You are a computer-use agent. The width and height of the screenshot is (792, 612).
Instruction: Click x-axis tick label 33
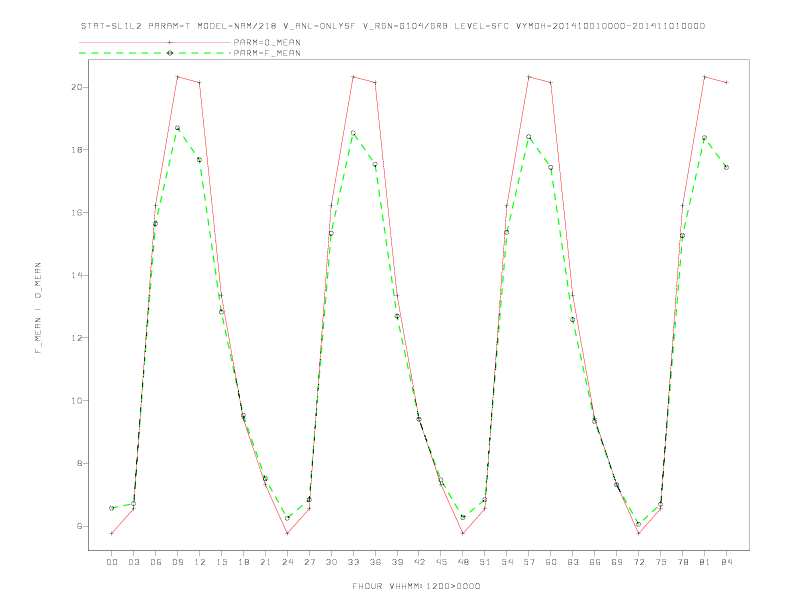point(353,562)
